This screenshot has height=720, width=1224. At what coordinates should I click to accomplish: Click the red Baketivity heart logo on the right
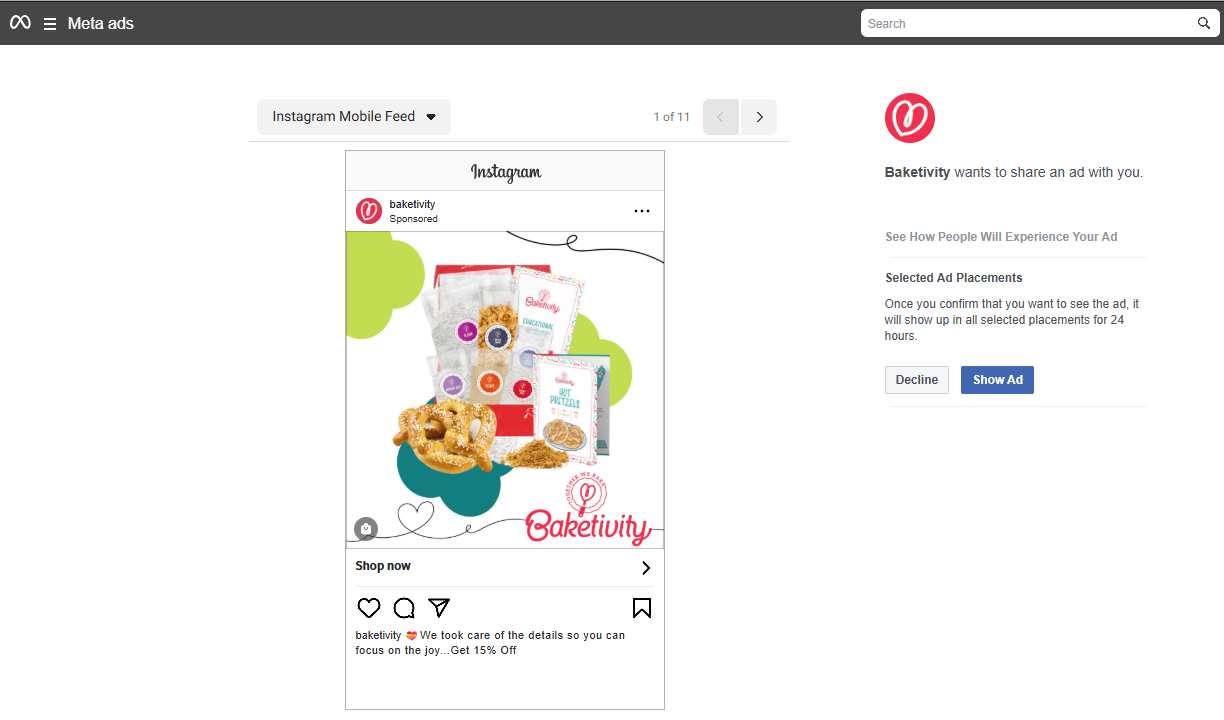[x=910, y=118]
